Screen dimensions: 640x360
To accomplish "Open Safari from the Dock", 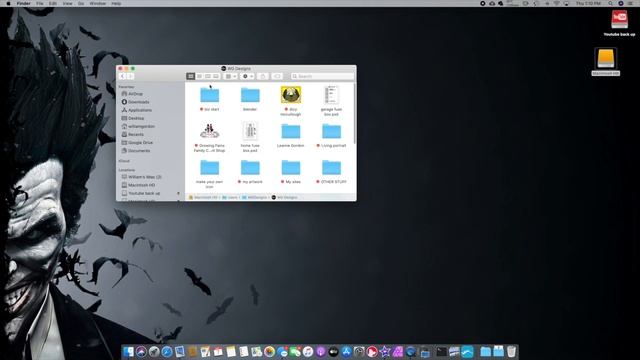I will tap(167, 351).
